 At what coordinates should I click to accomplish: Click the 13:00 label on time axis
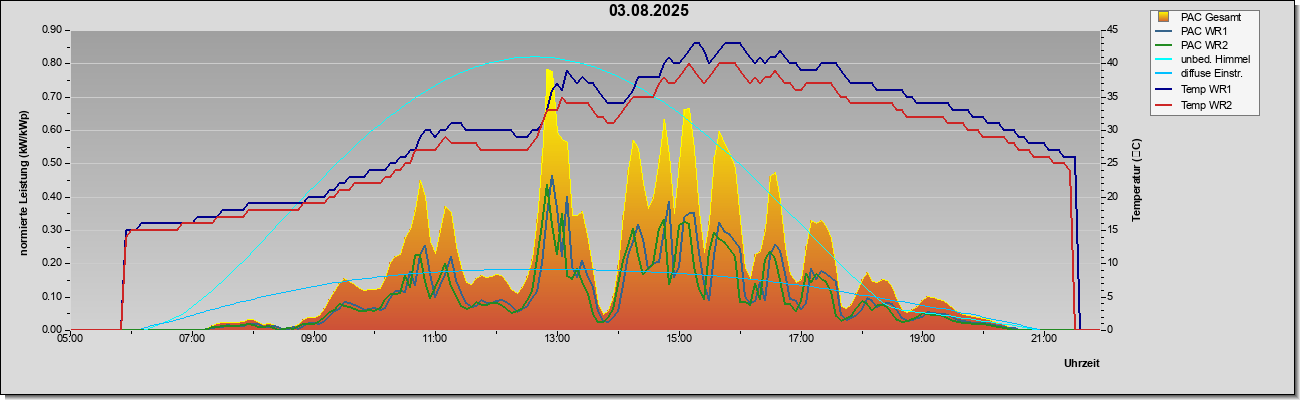tap(556, 339)
